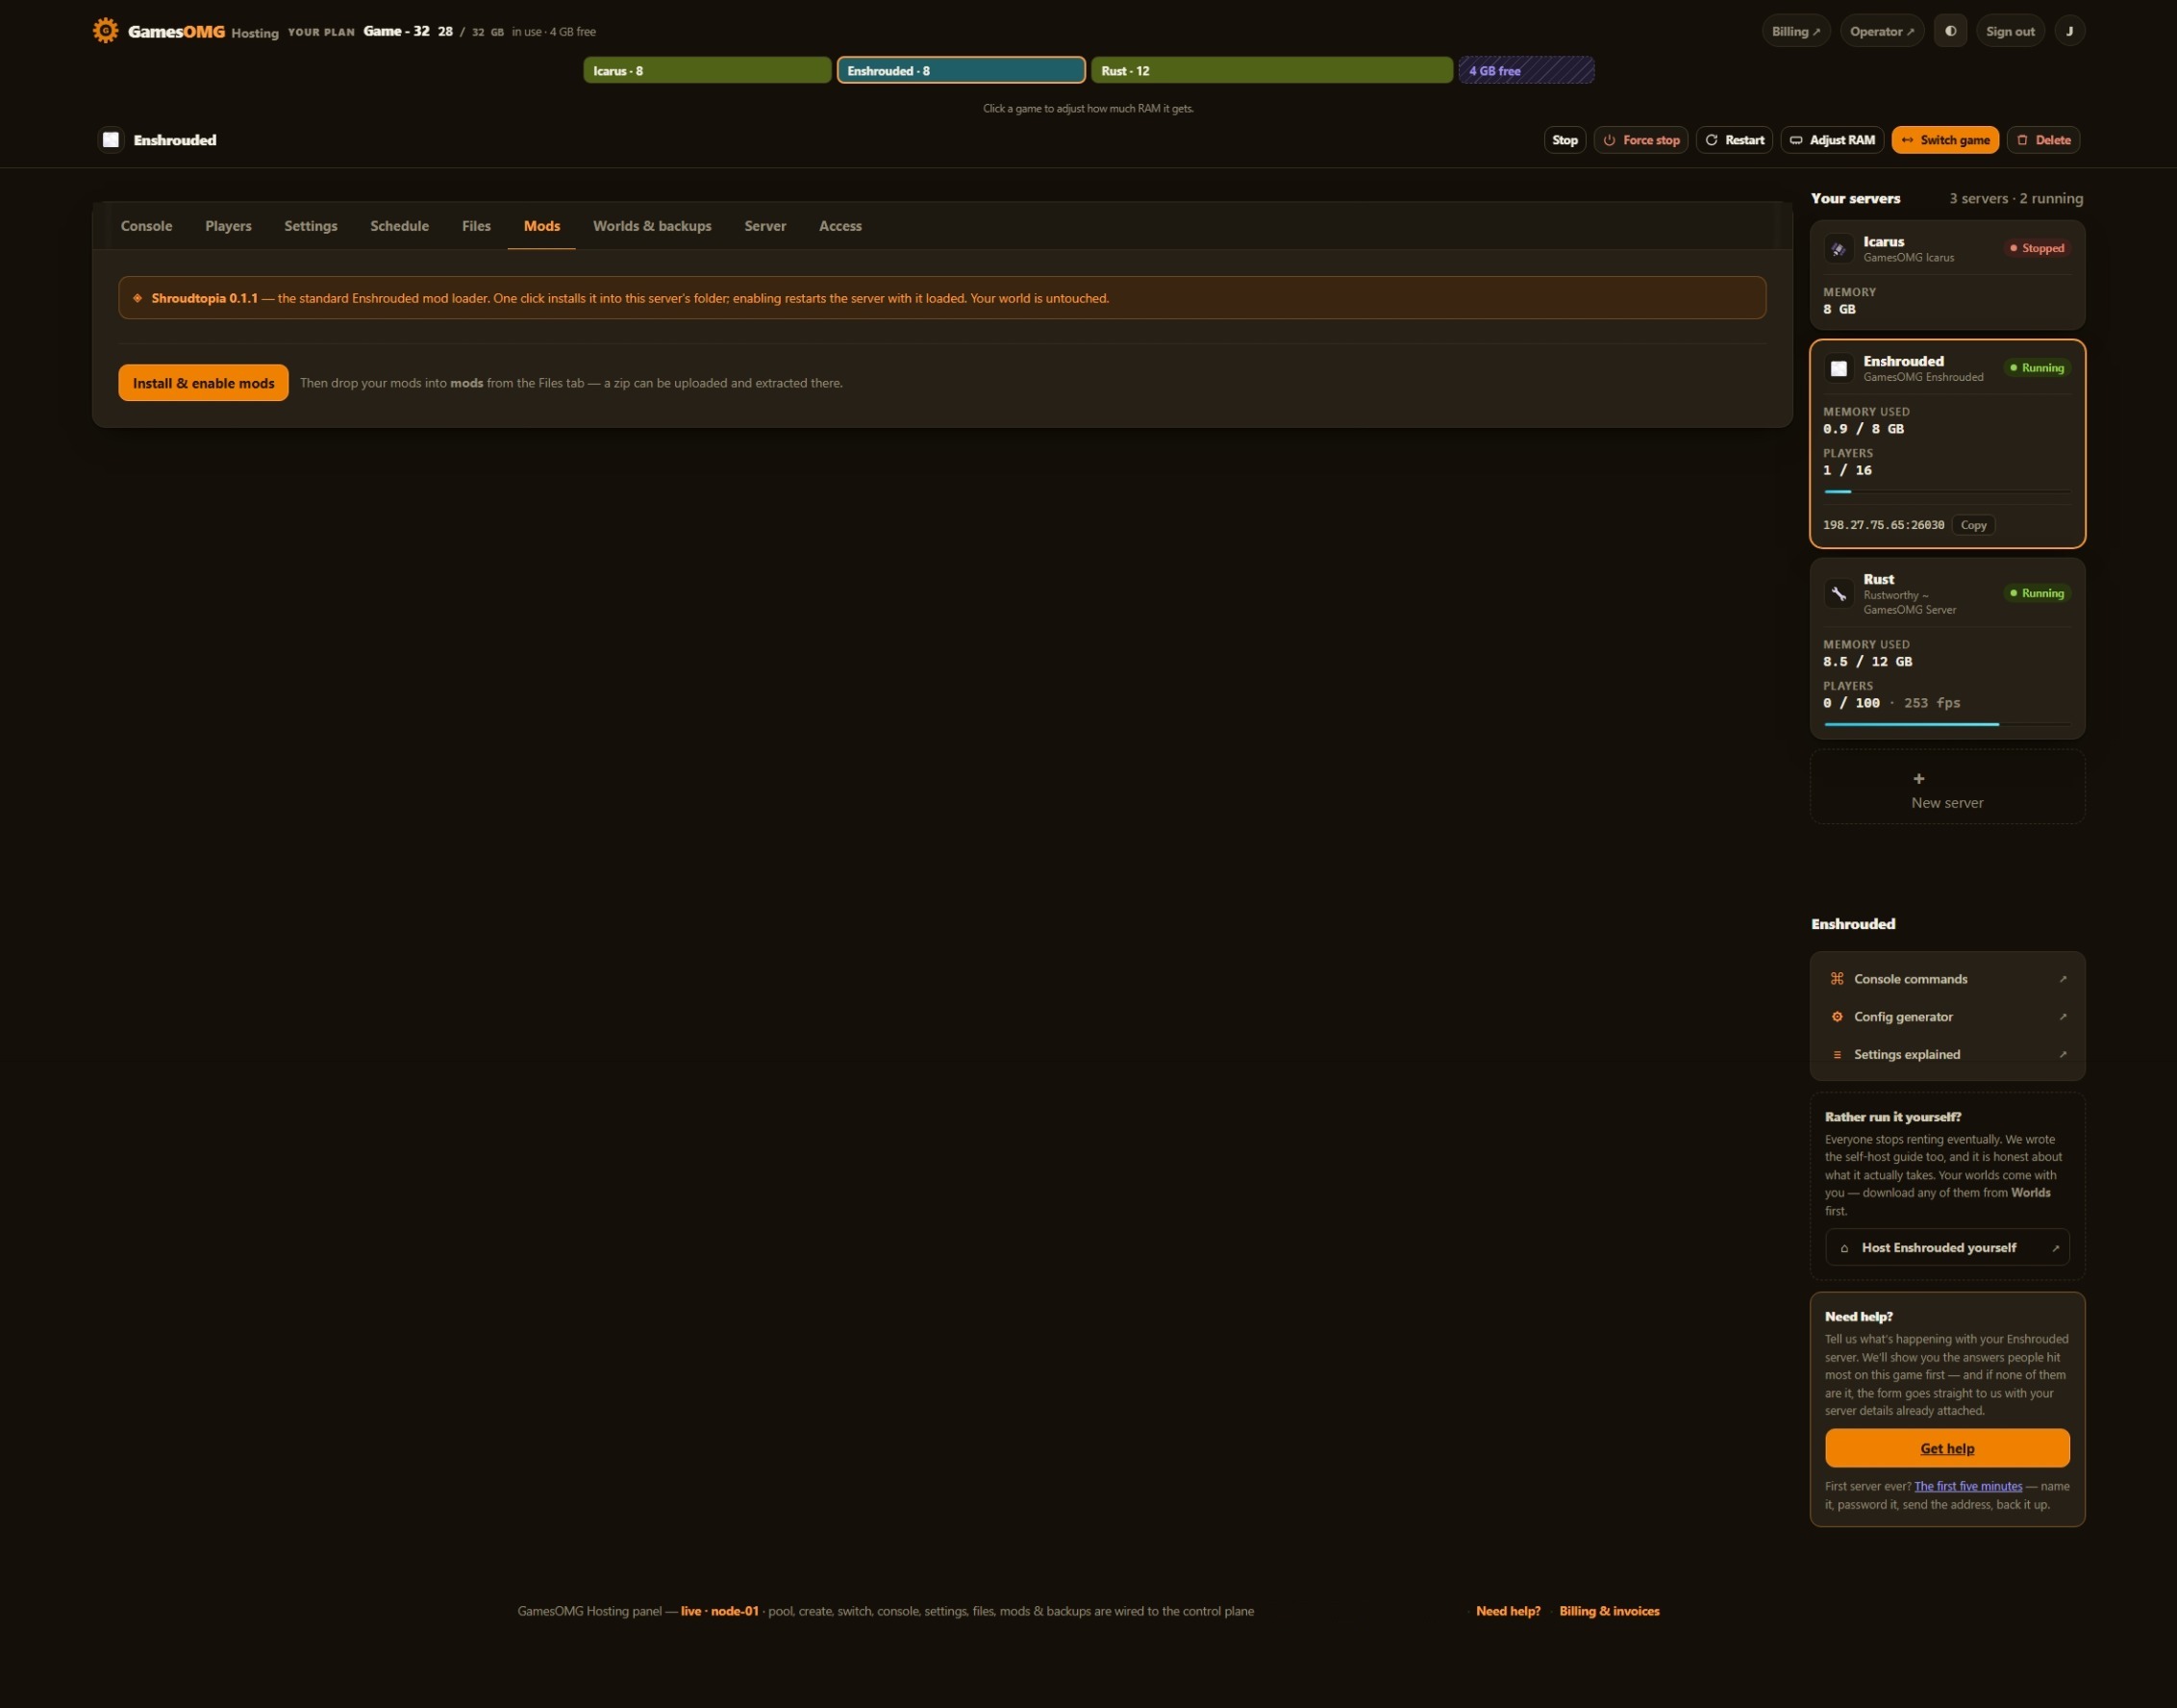Open The first five minutes link

tap(1968, 1487)
